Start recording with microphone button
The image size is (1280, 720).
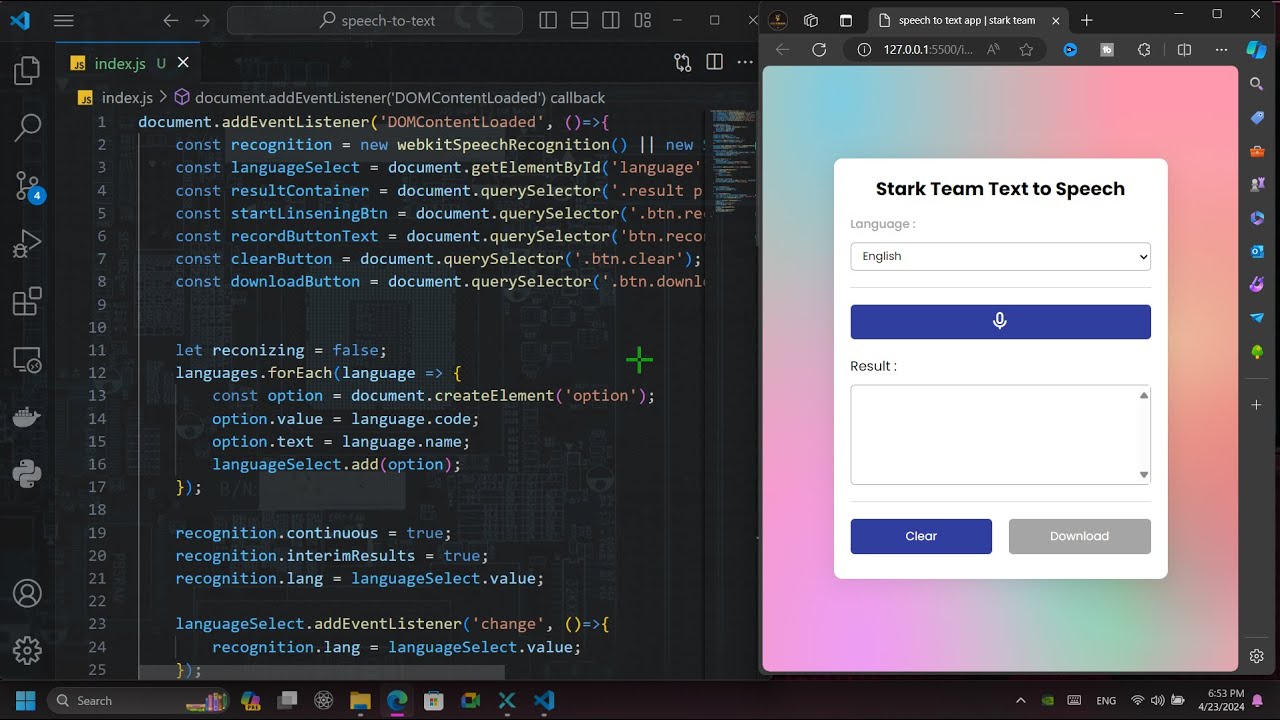(1000, 322)
